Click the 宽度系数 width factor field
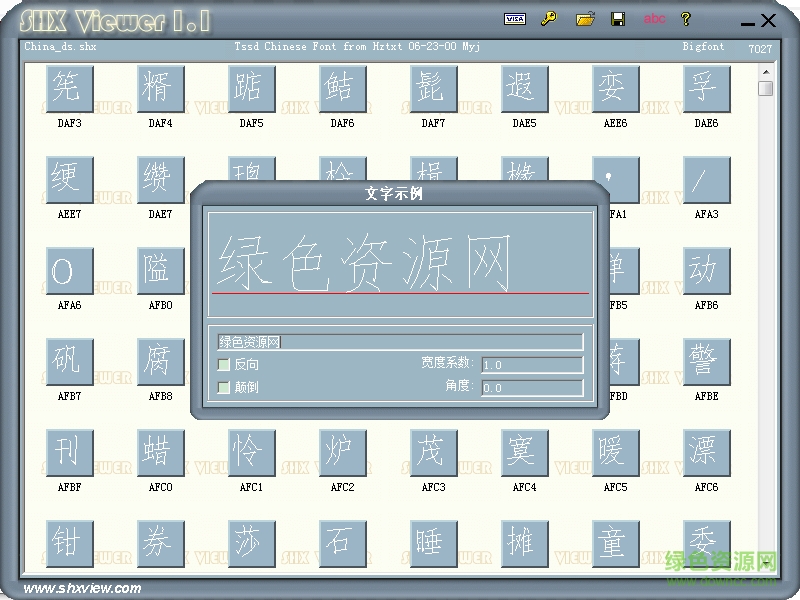The width and height of the screenshot is (800, 600). click(x=530, y=364)
